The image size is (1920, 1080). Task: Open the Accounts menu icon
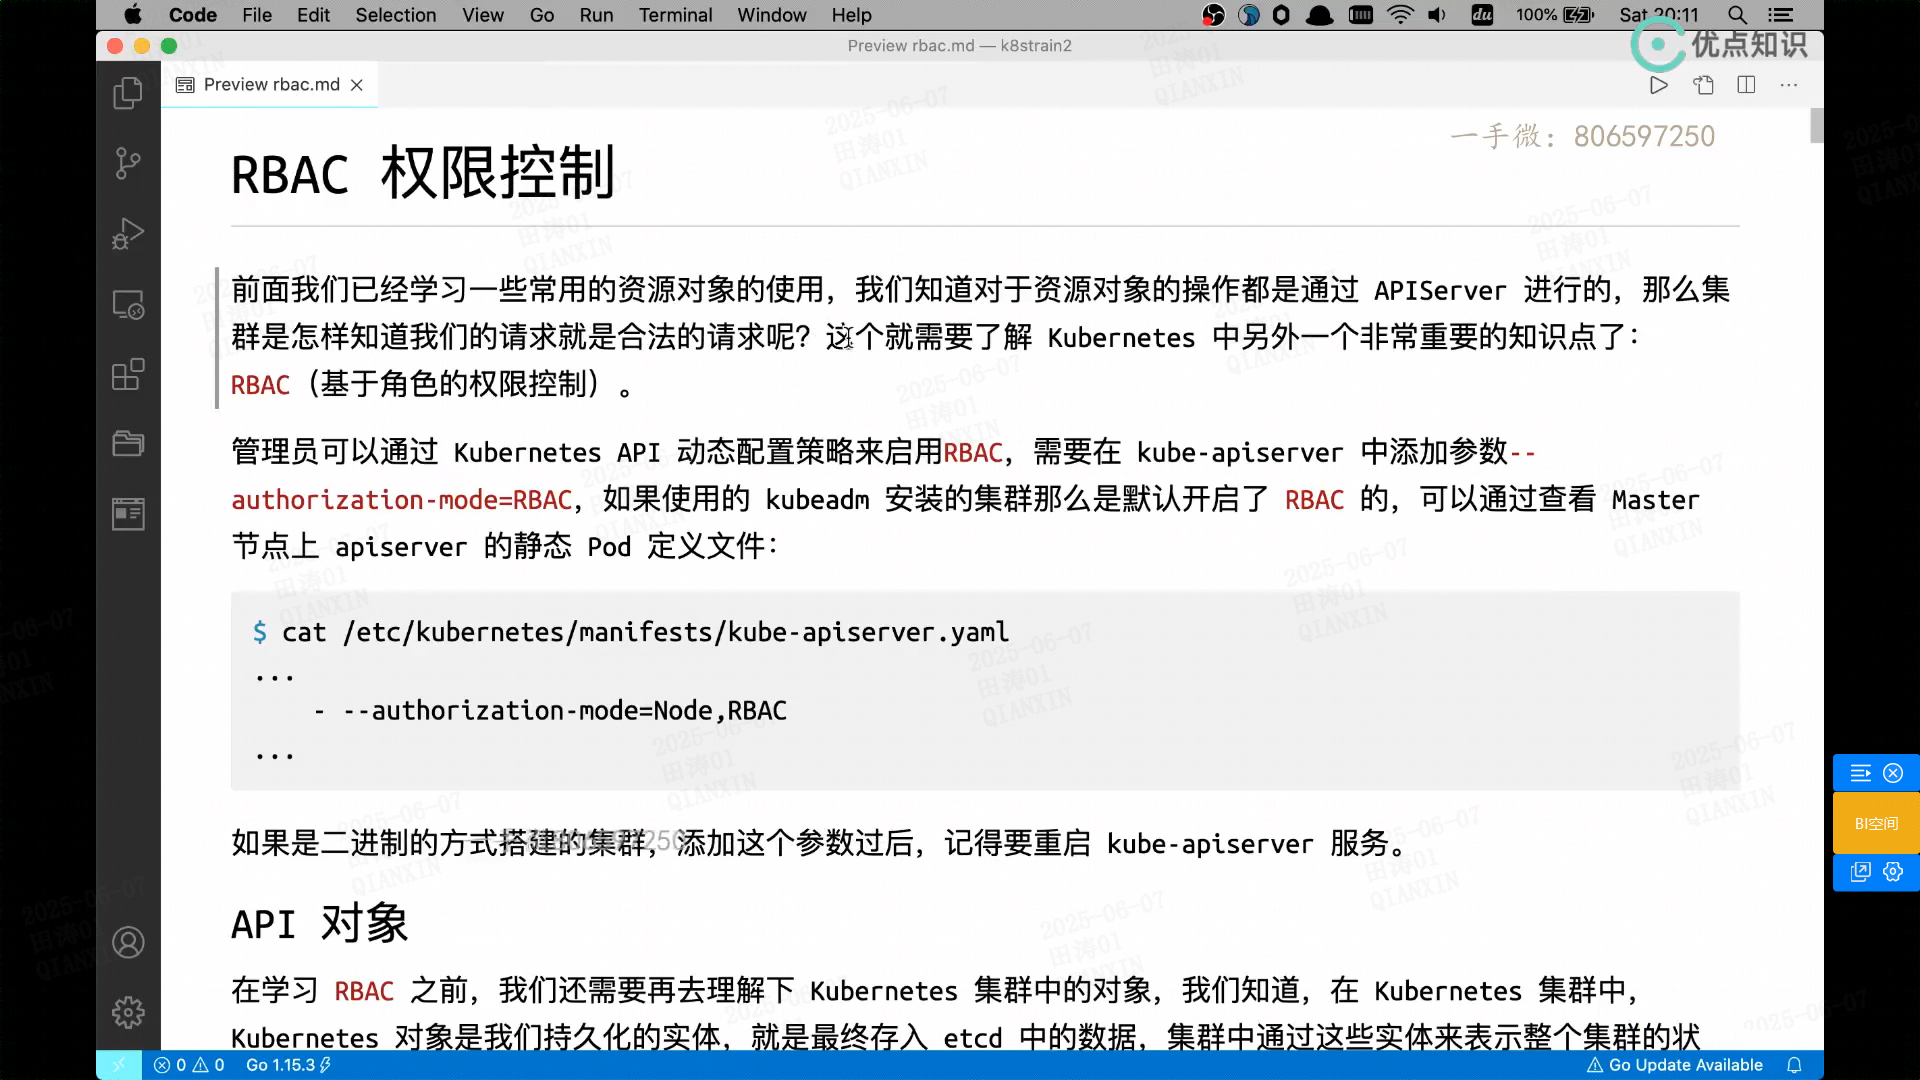pyautogui.click(x=128, y=942)
